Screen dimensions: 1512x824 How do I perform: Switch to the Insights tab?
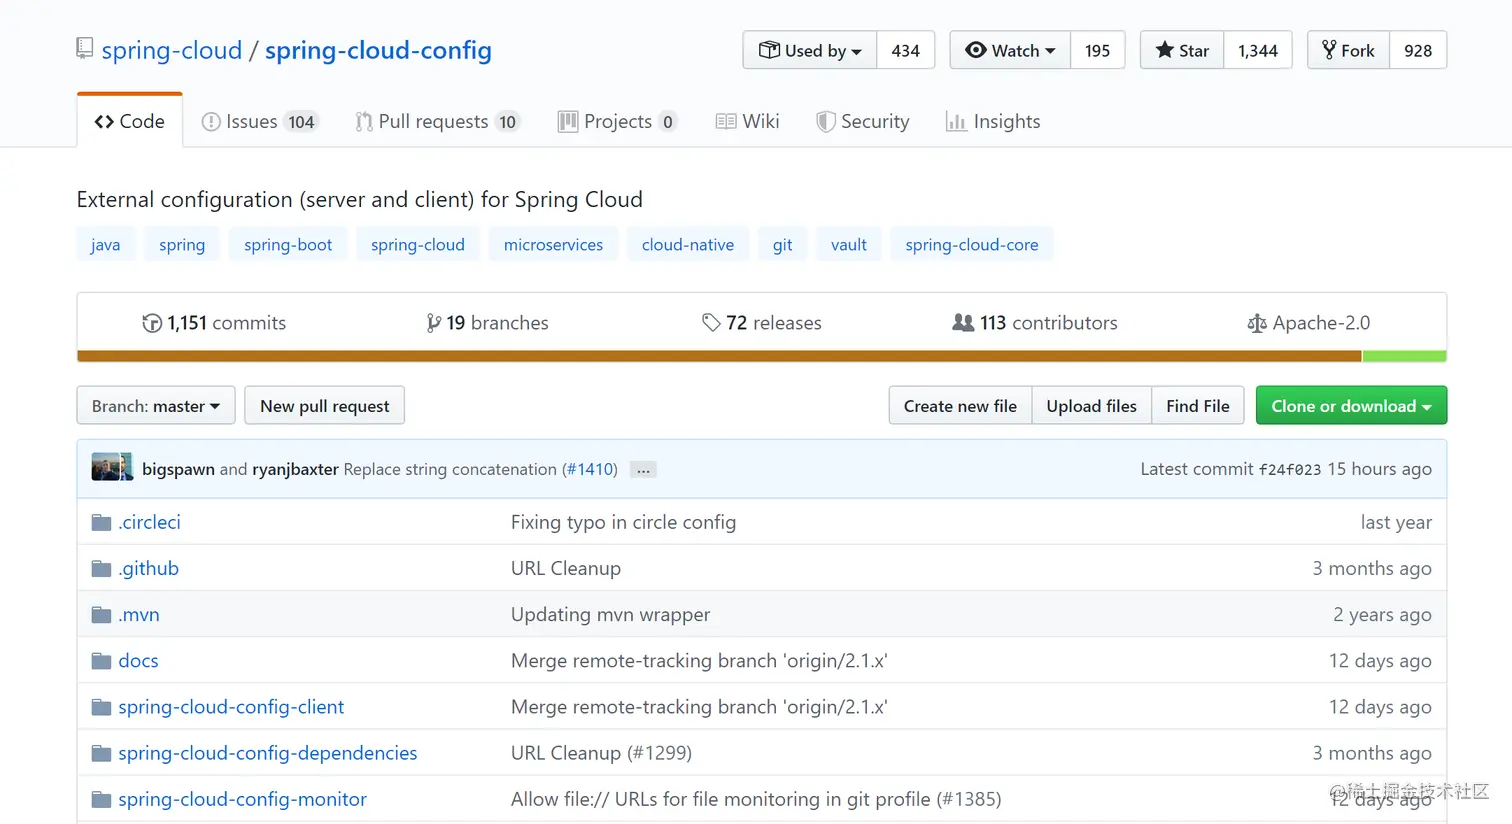pyautogui.click(x=993, y=121)
